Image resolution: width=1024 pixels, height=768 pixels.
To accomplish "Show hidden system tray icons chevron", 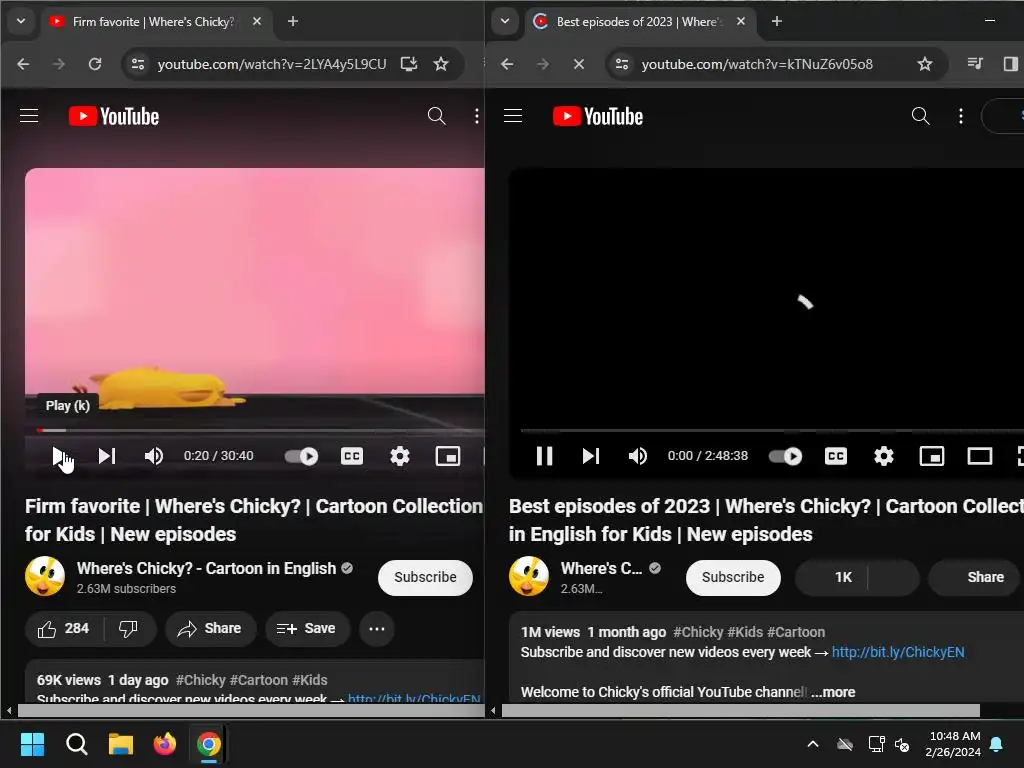I will [x=813, y=744].
